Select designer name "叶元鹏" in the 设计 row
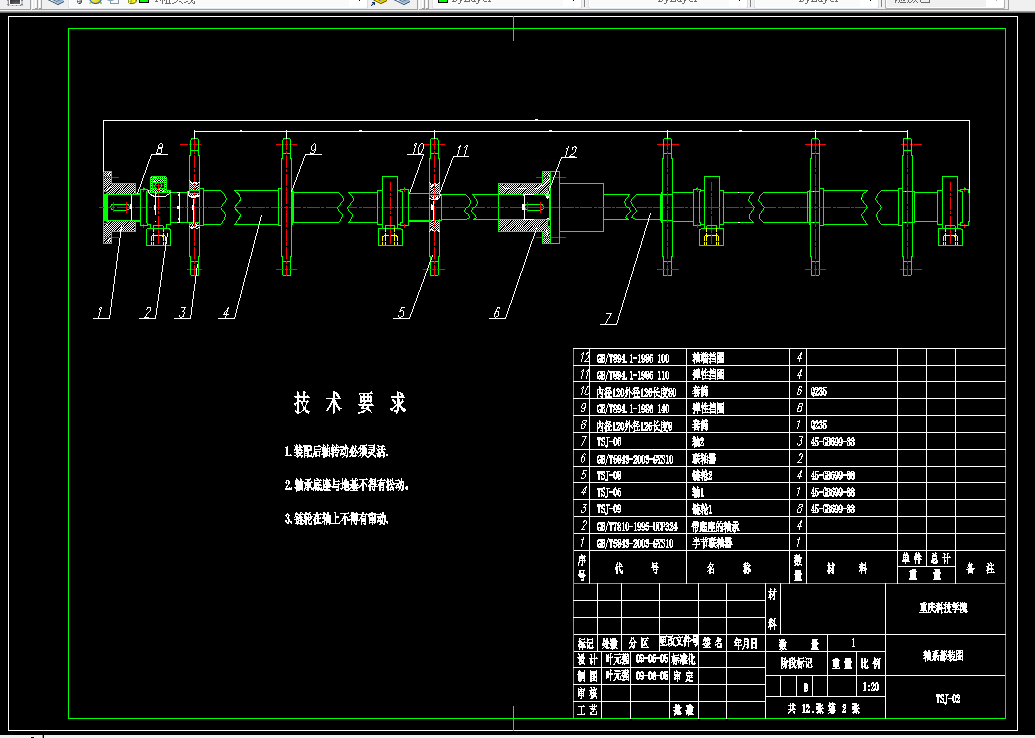The image size is (1035, 738). 617,659
